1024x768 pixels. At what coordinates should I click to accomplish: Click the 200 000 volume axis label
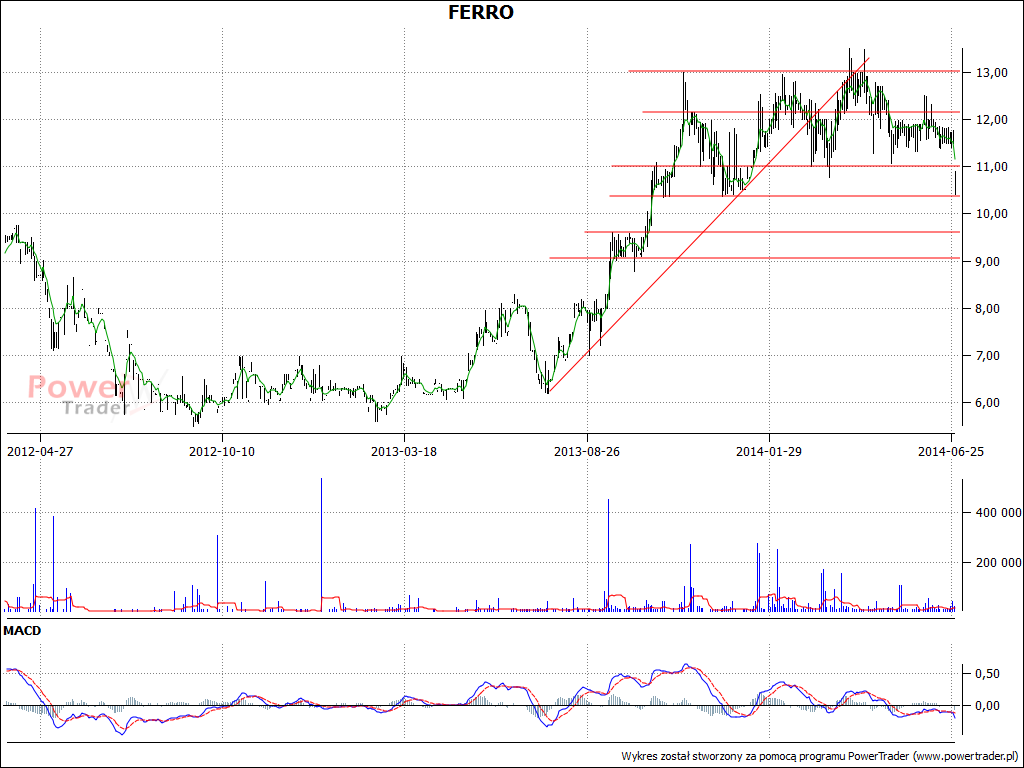pos(999,562)
